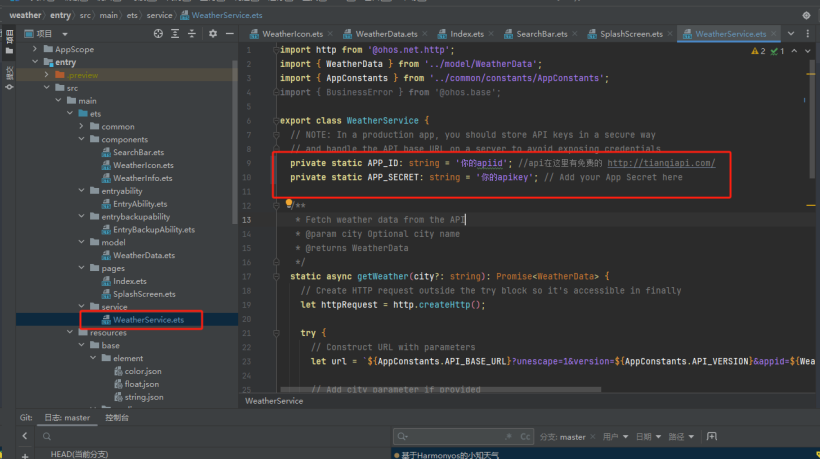The image size is (820, 459).
Task: Click the locate-opened-file target icon
Action: (158, 33)
